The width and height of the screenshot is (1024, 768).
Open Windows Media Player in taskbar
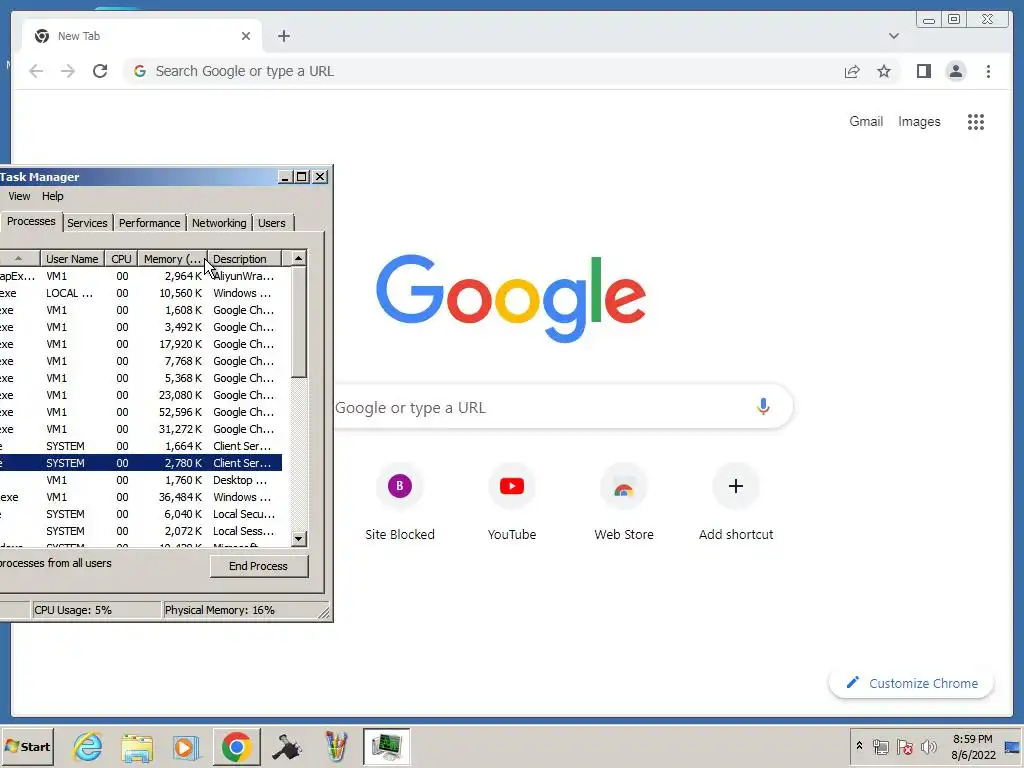[x=185, y=746]
